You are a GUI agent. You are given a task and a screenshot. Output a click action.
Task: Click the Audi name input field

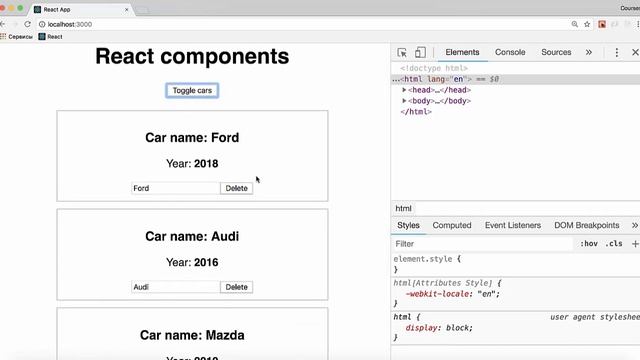pyautogui.click(x=176, y=287)
